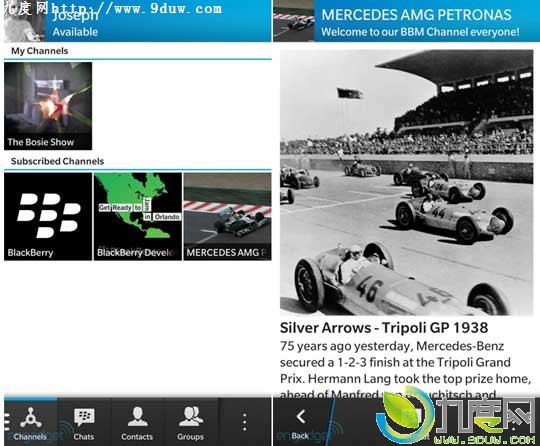Tap the Available status text
The image size is (540, 446).
coord(75,32)
